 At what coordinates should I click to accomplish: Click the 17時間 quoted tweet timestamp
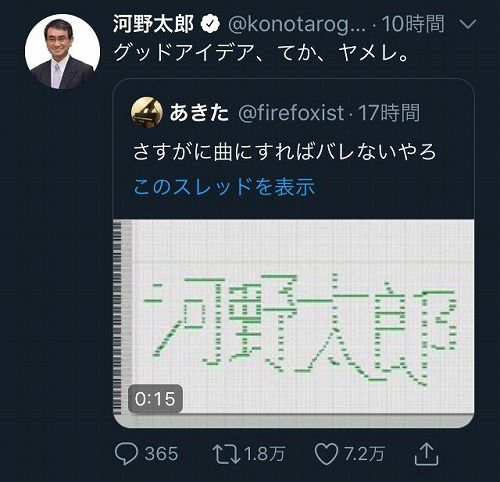[389, 112]
